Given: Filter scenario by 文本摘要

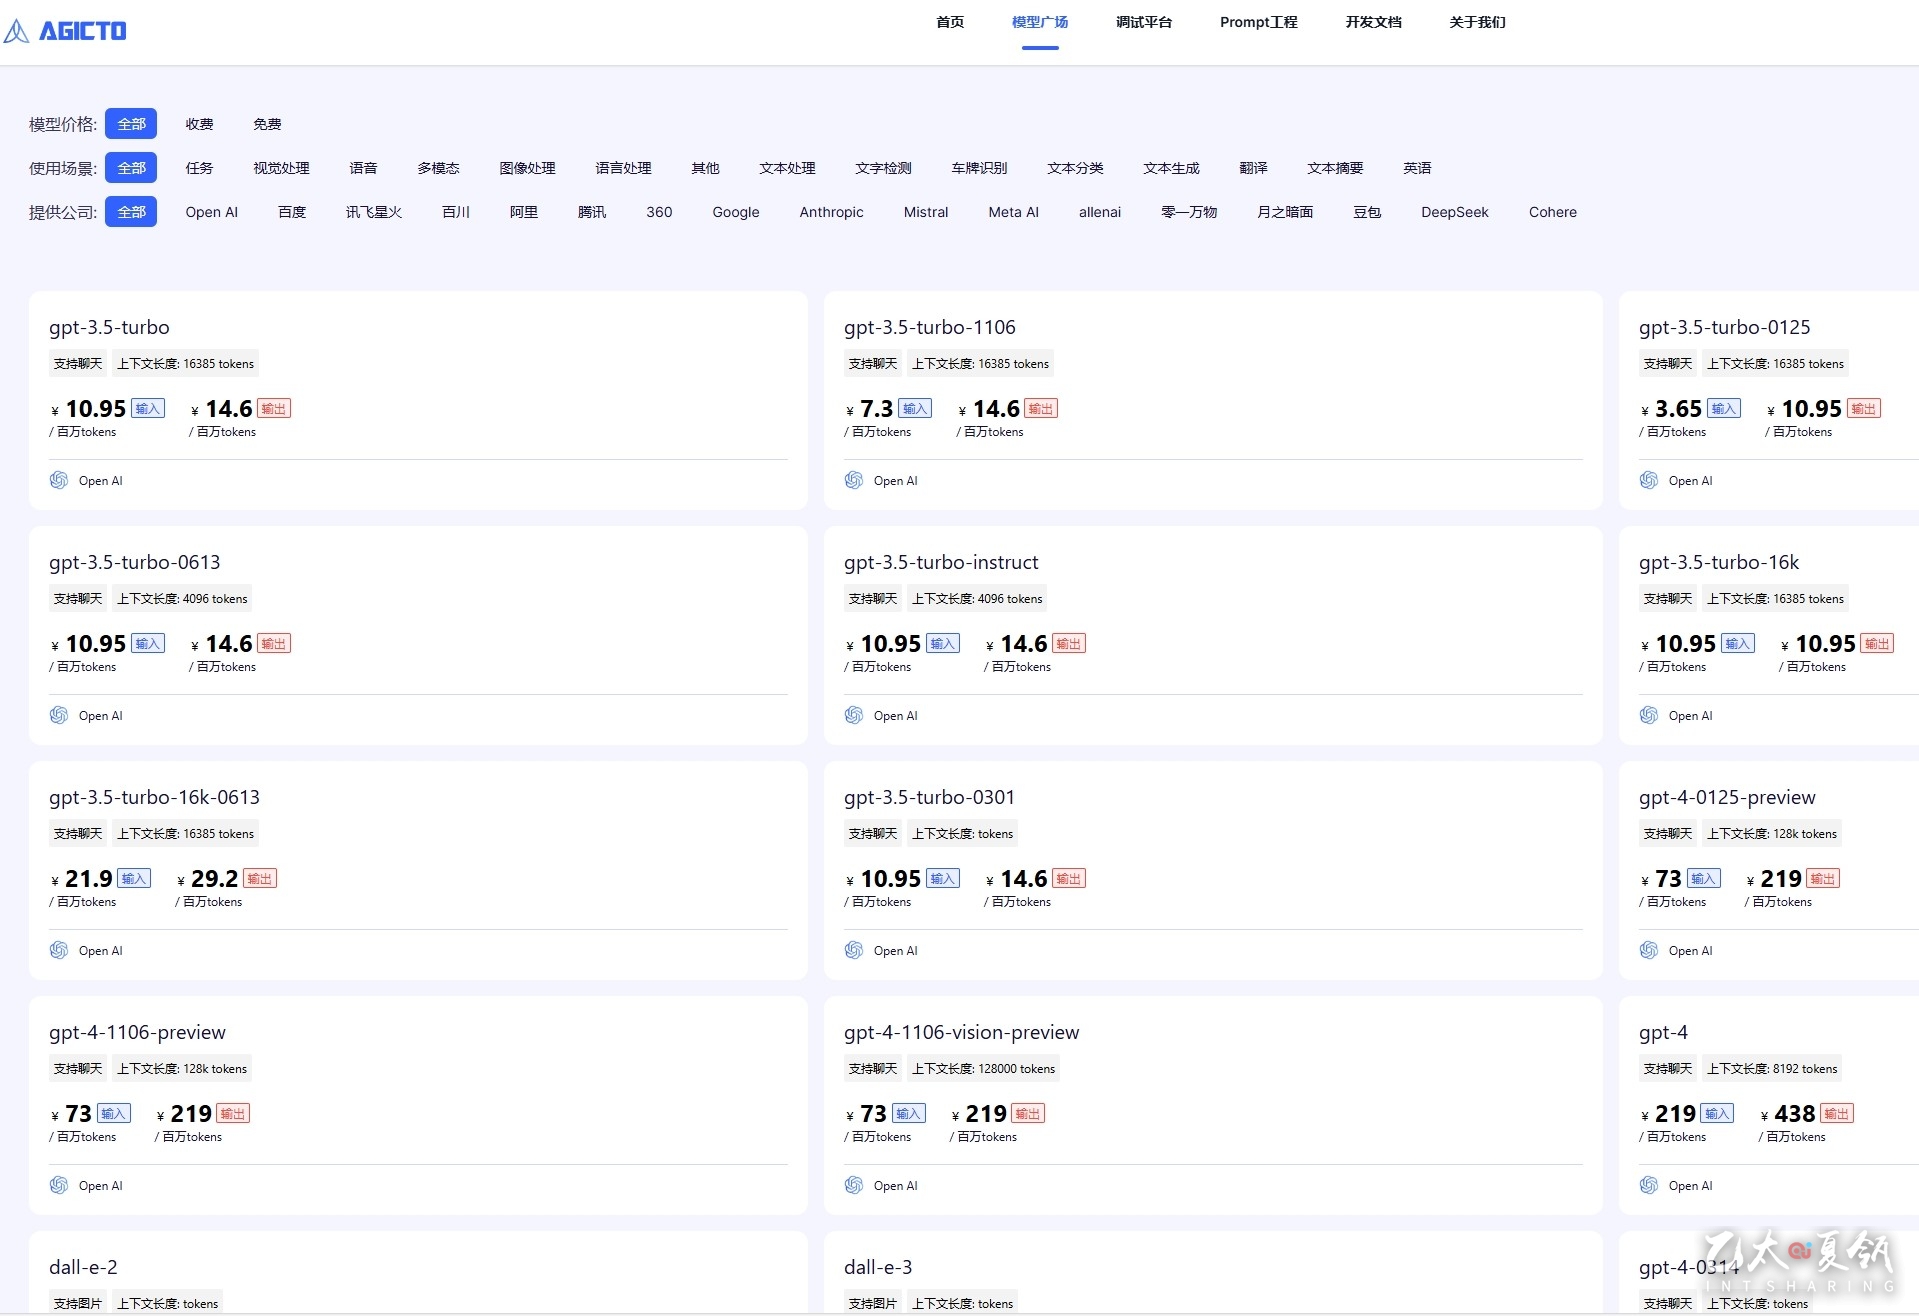Looking at the screenshot, I should 1335,168.
